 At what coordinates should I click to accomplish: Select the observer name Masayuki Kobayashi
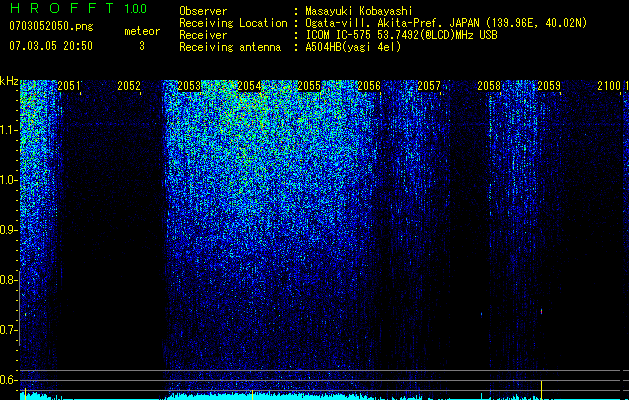tap(359, 11)
